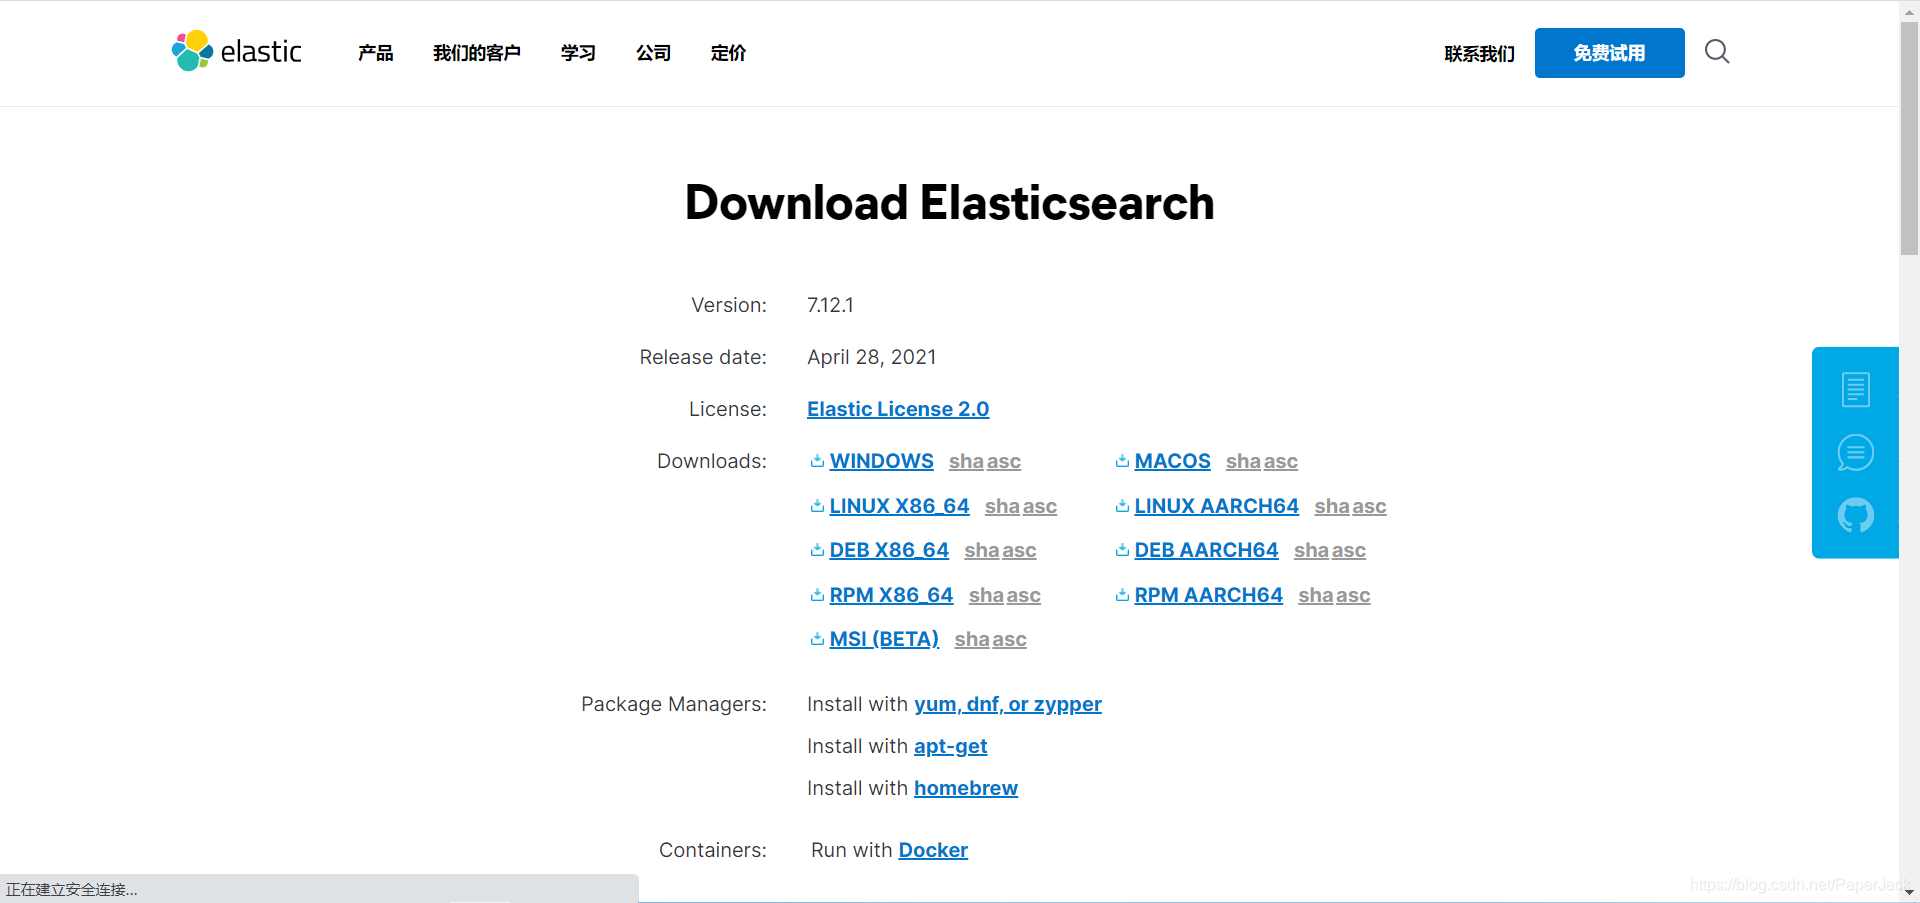Open sha checksum for LINUX AARCH64
The image size is (1920, 903).
point(1332,506)
